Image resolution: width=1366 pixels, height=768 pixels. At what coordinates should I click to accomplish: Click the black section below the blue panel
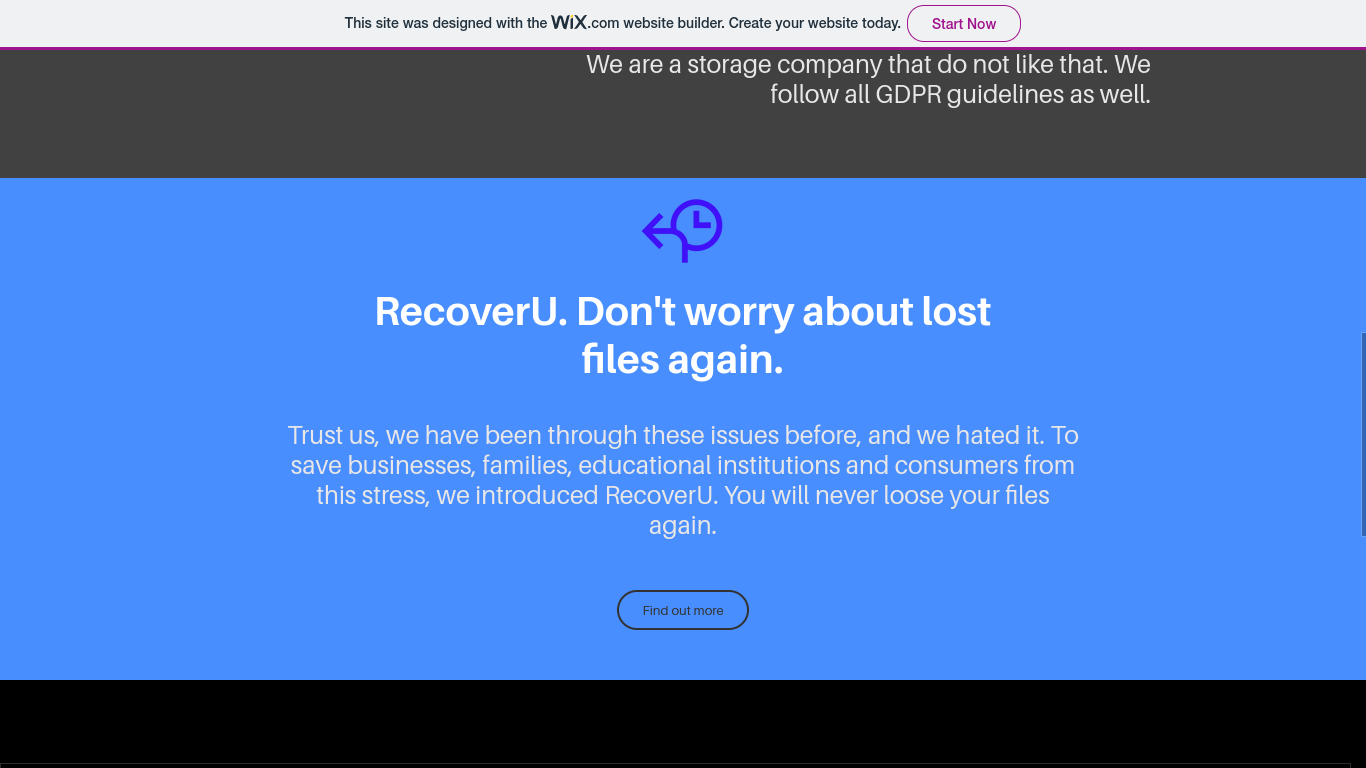point(683,722)
